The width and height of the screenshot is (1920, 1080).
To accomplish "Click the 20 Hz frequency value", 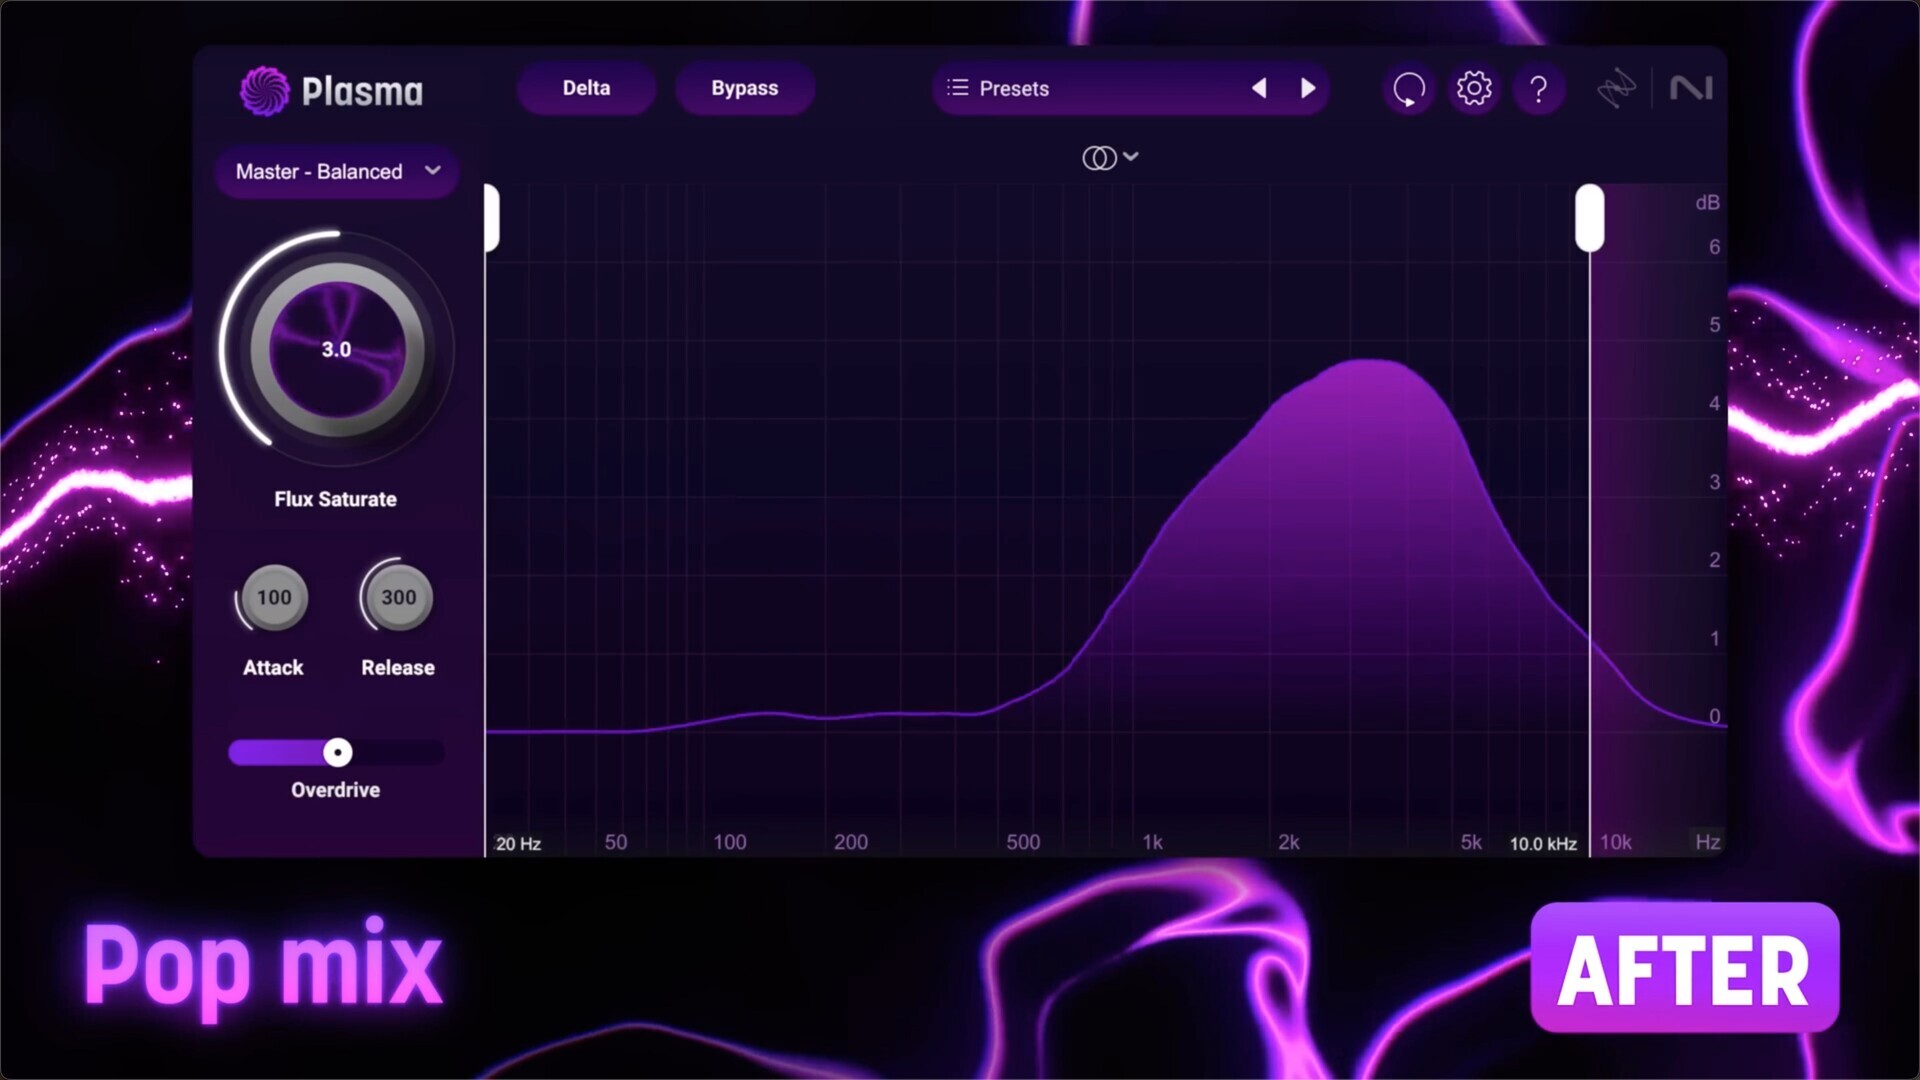I will pos(518,844).
